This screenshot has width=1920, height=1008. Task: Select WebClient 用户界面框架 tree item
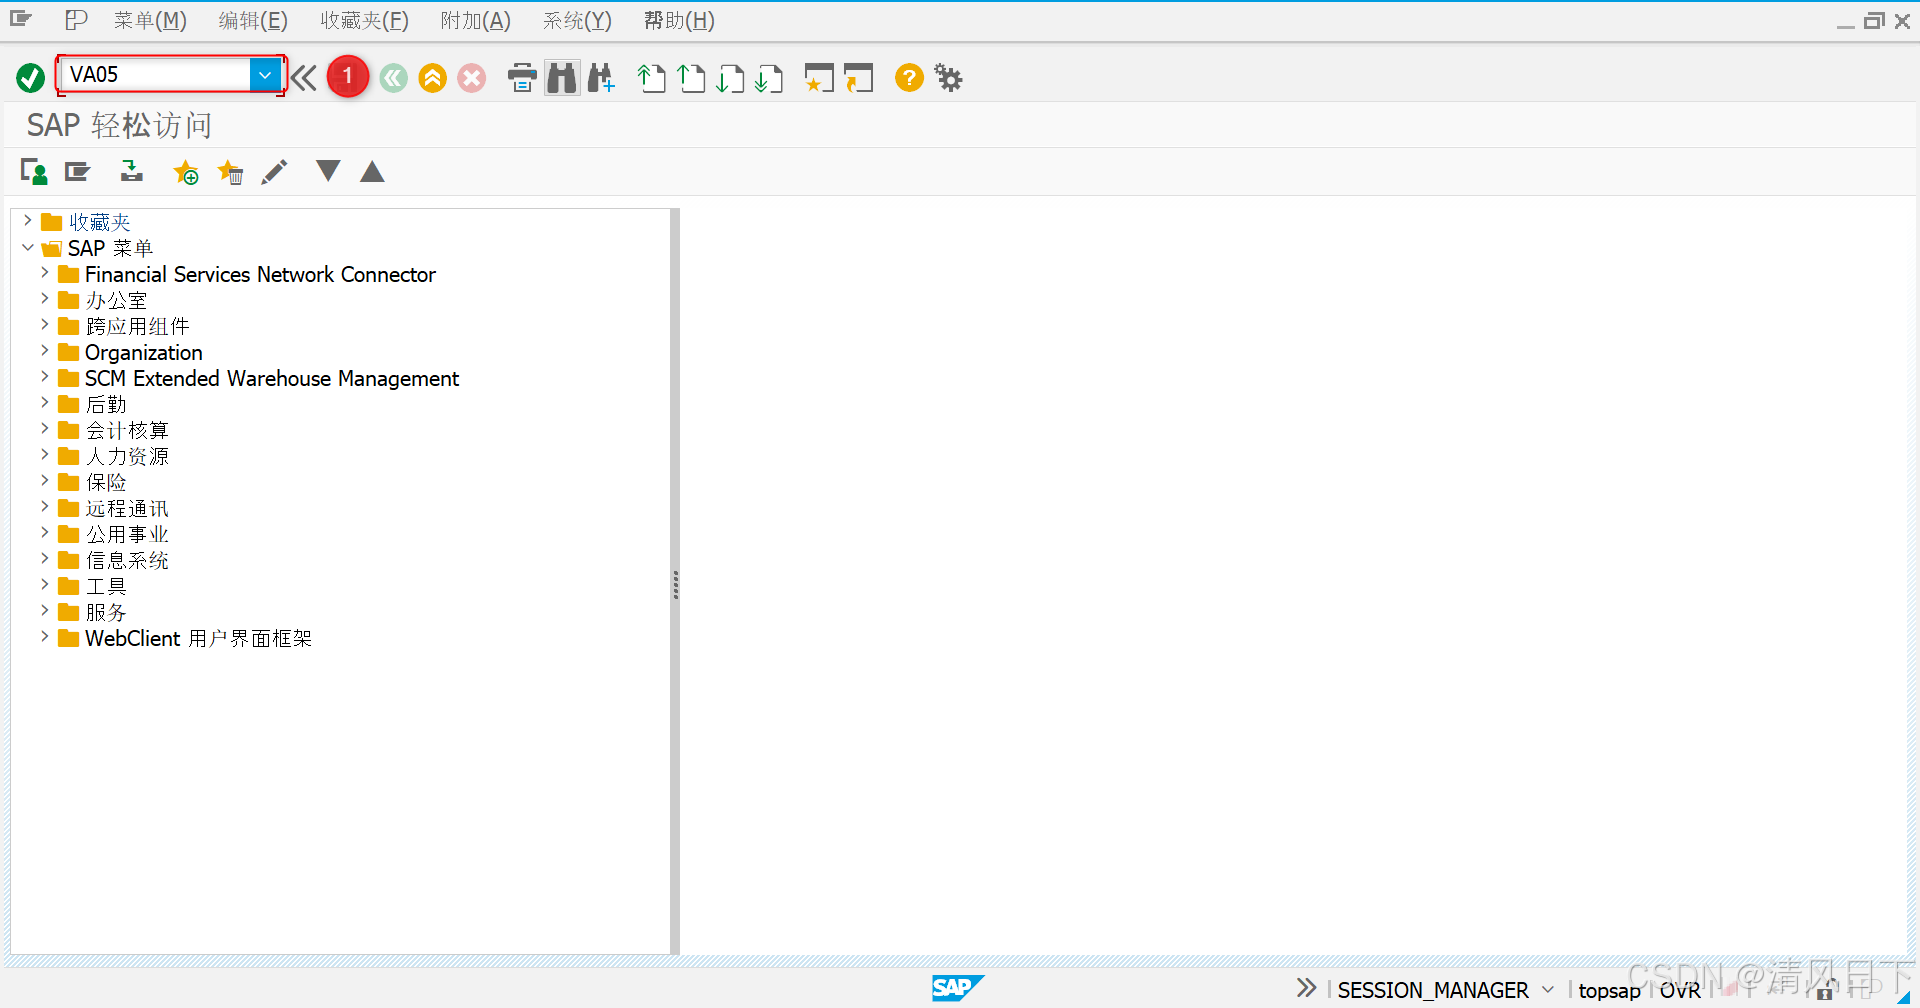tap(198, 638)
